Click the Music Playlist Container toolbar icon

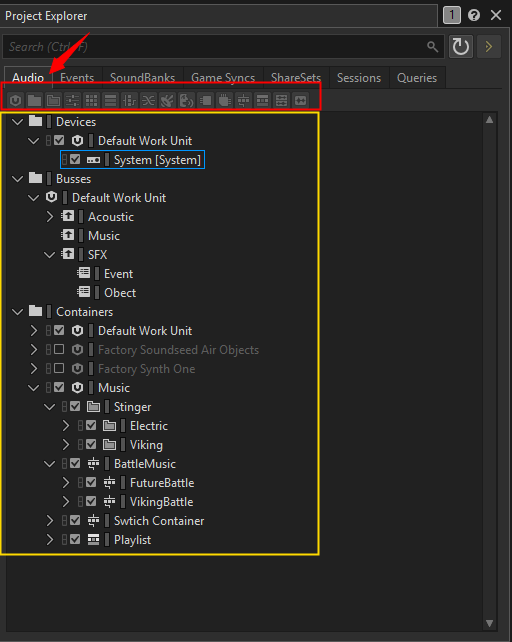[x=262, y=100]
